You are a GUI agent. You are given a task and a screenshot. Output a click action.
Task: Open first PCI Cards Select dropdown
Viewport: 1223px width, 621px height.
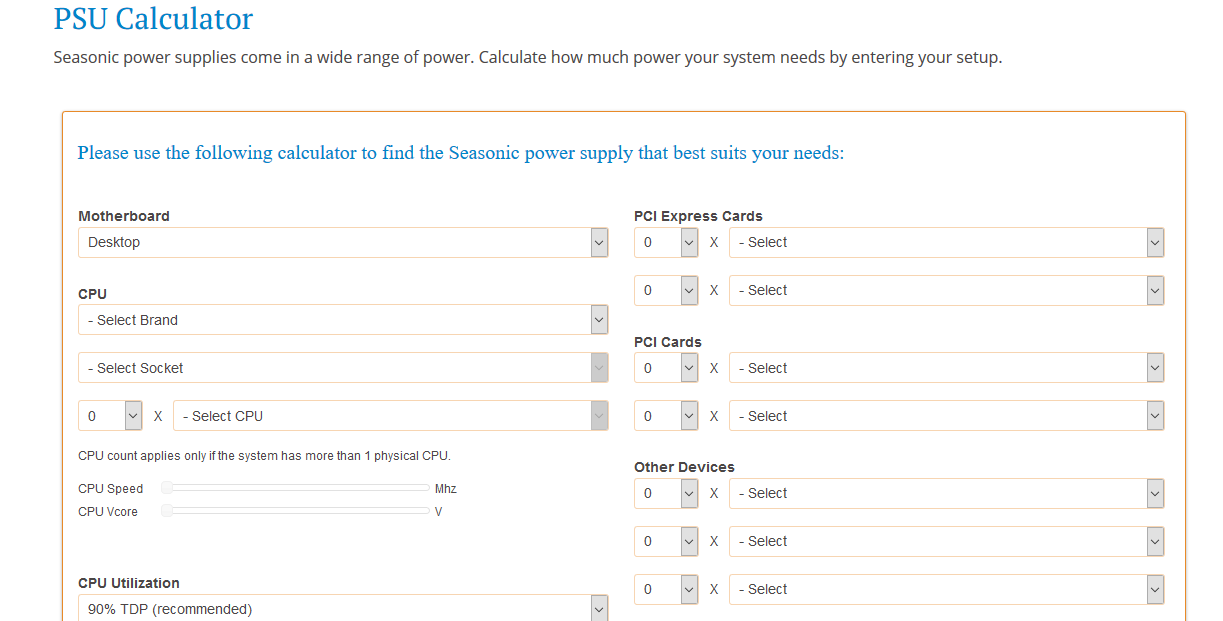(x=947, y=368)
